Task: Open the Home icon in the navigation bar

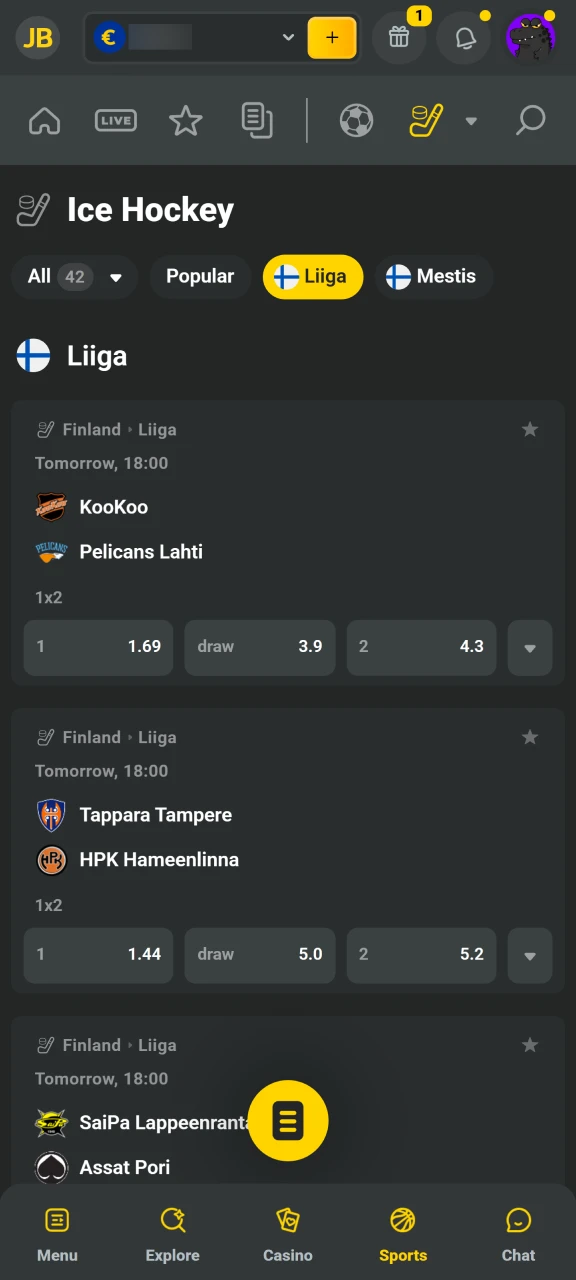Action: click(44, 120)
